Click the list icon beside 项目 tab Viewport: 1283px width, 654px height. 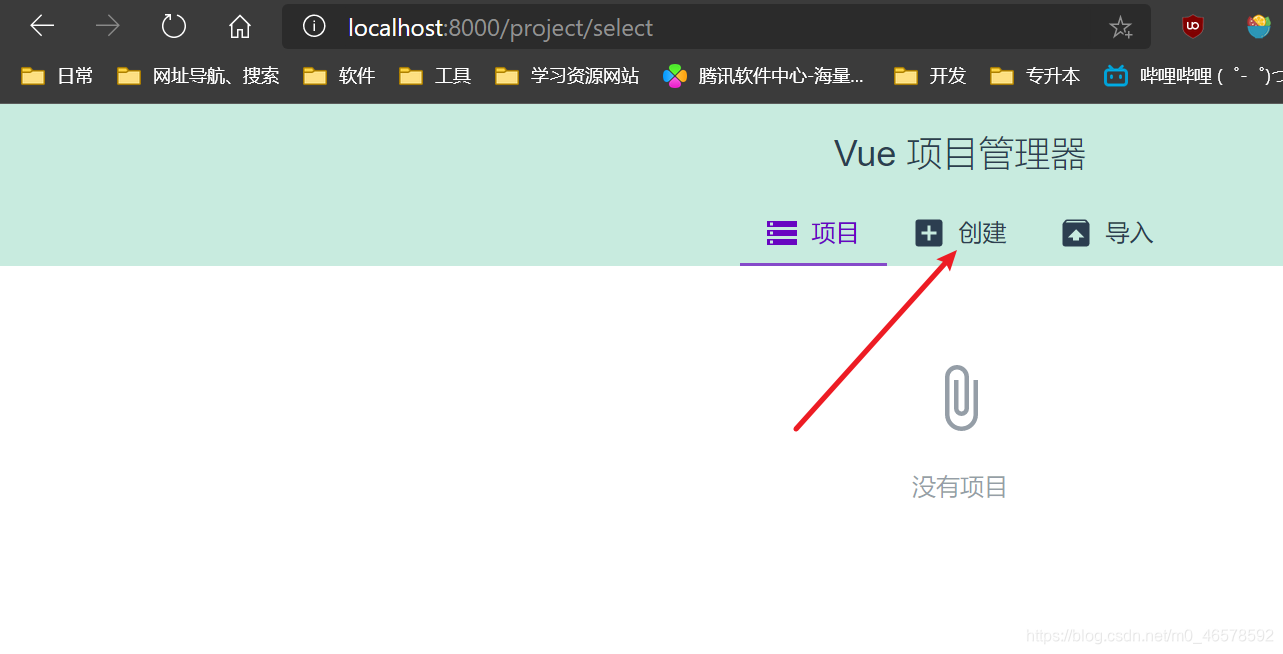[x=781, y=232]
